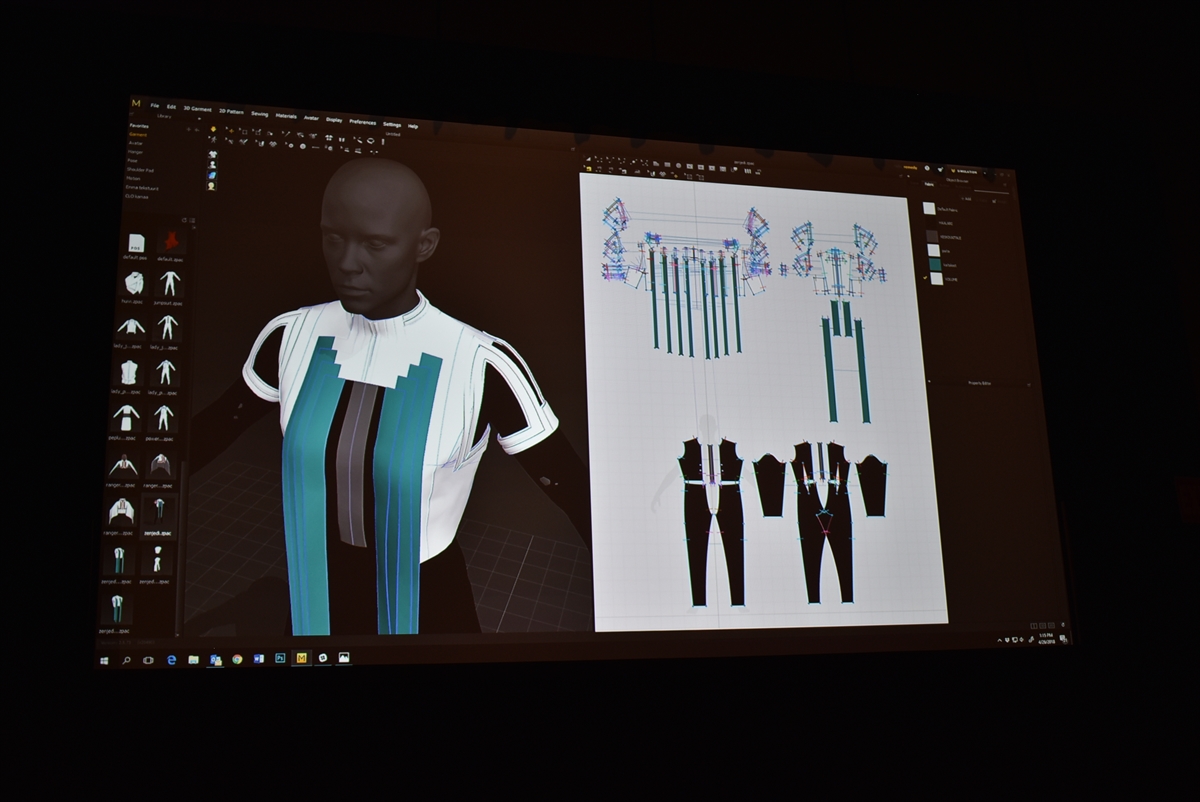Open Word from the taskbar
Viewport: 1200px width, 802px height.
tap(258, 659)
